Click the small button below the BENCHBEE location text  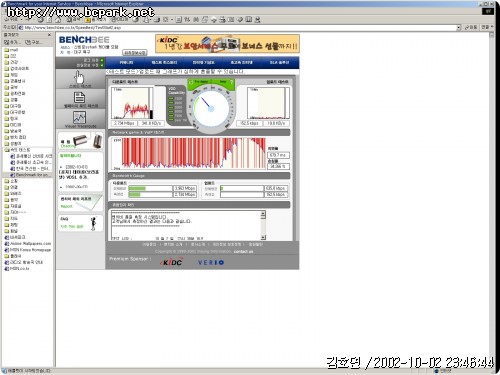coord(135,53)
